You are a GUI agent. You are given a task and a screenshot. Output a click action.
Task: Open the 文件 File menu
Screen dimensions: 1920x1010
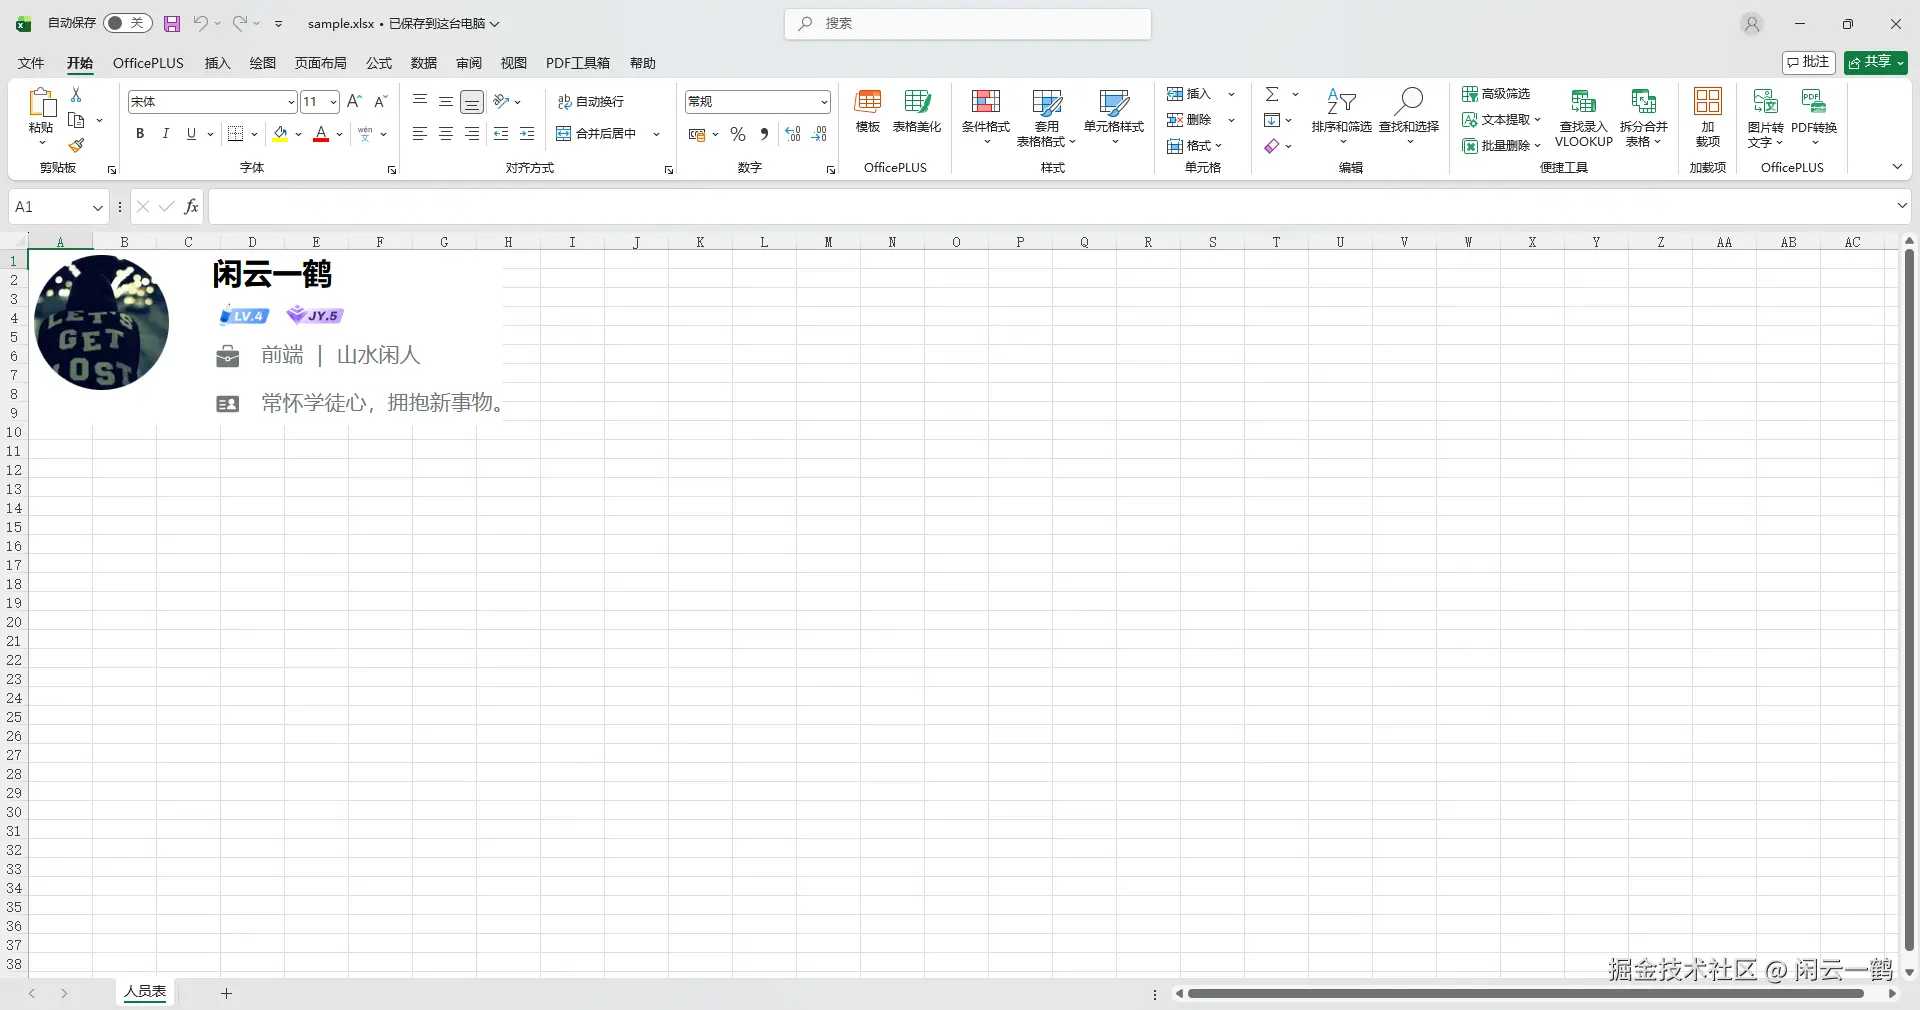point(31,63)
